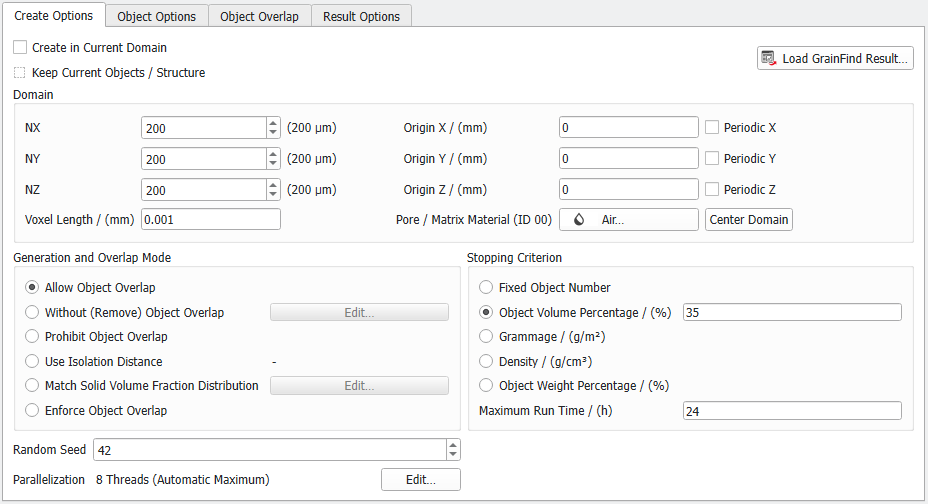
Task: Choose Match Solid Volume Fraction Distribution
Action: point(32,386)
